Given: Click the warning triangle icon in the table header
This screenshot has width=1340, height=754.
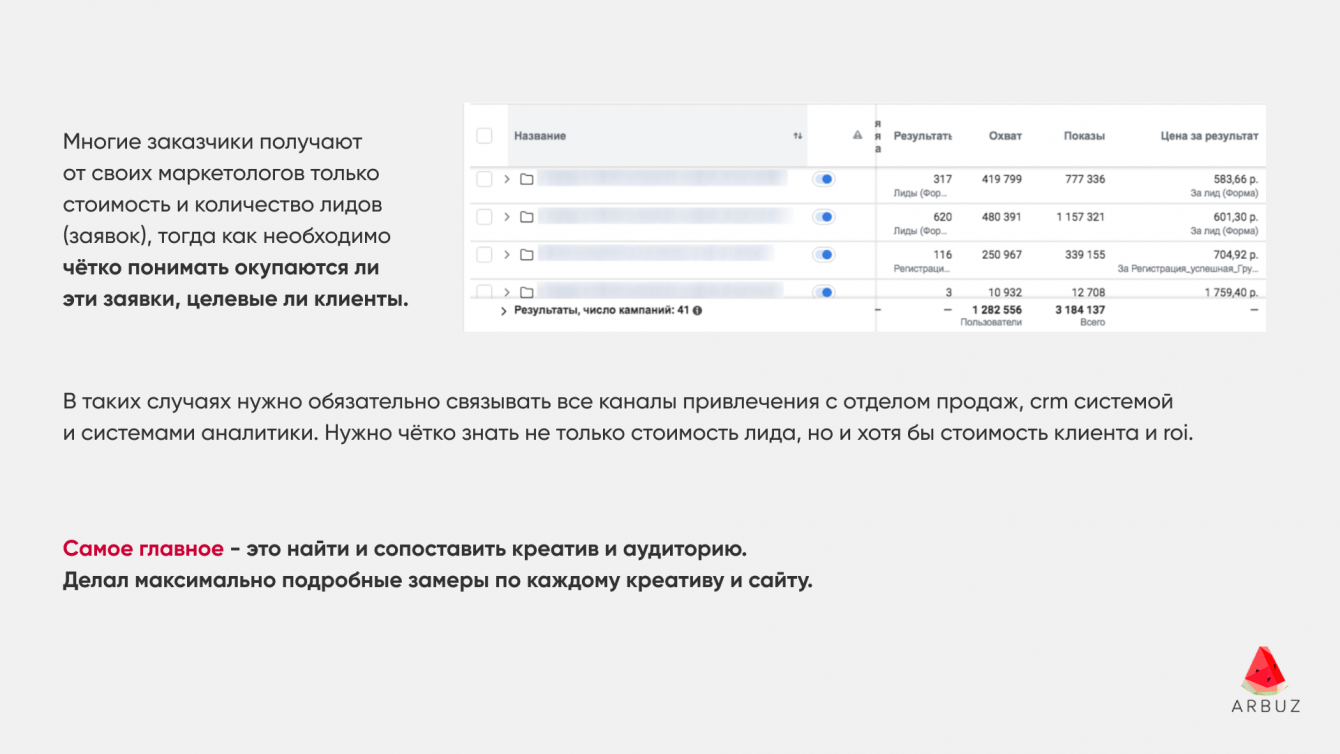Looking at the screenshot, I should click(857, 135).
